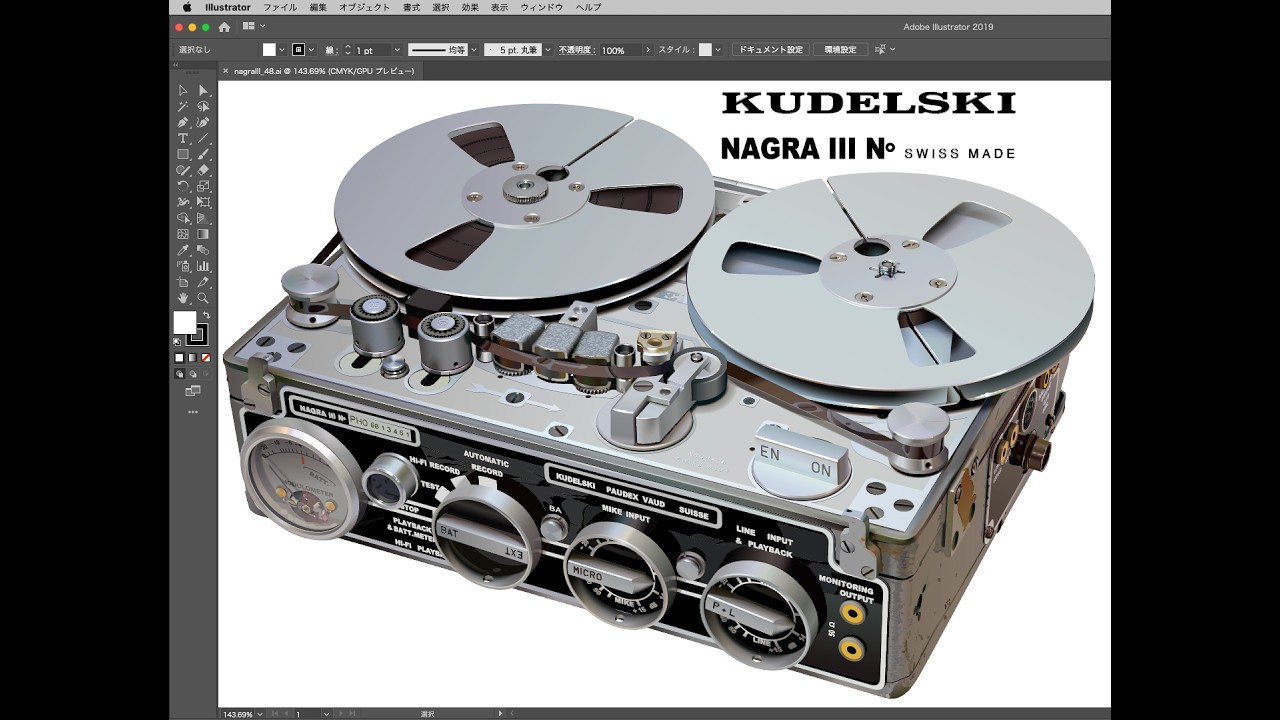Open the align options icon in control bar

[882, 49]
